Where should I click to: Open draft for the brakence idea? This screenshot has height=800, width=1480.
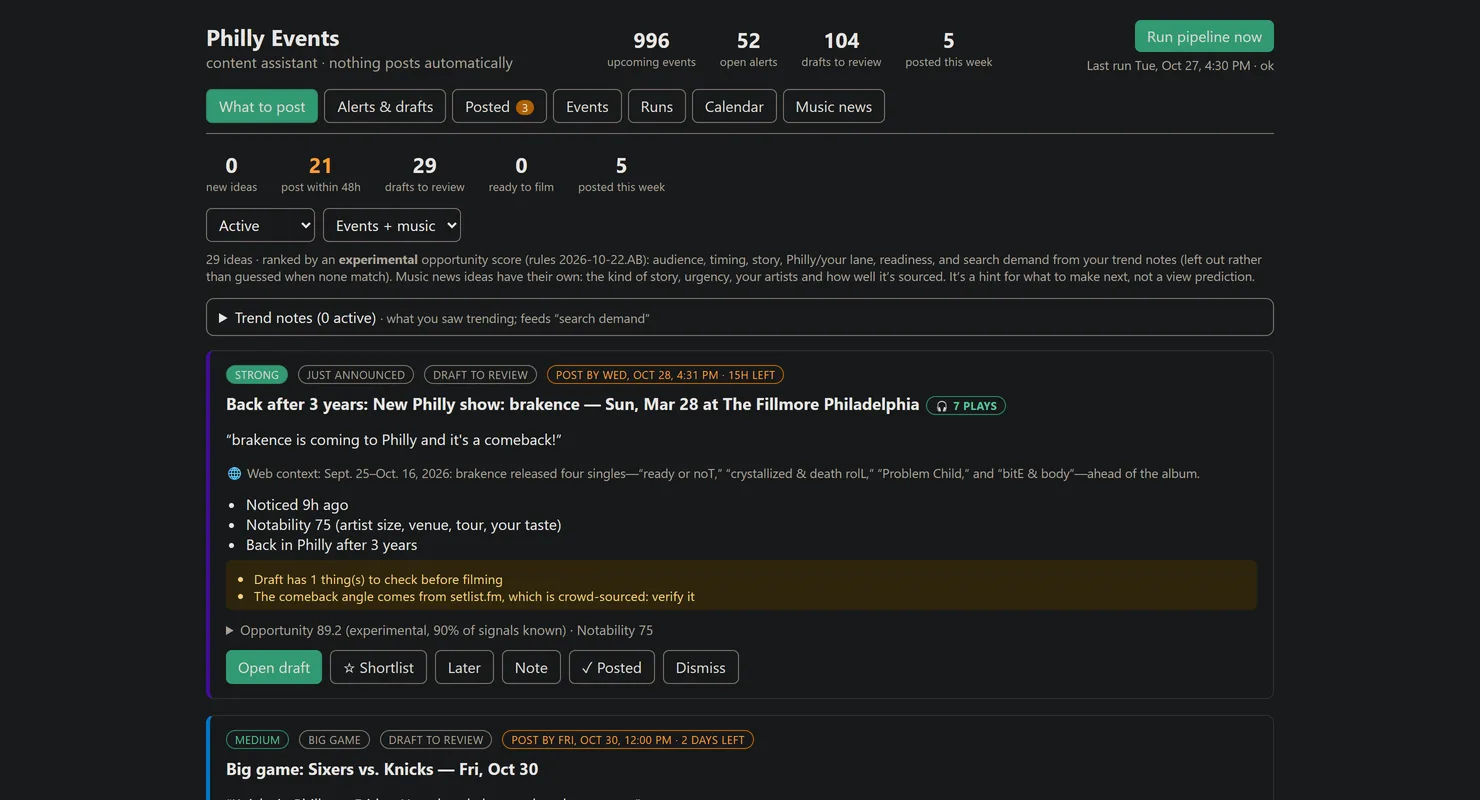(x=274, y=667)
